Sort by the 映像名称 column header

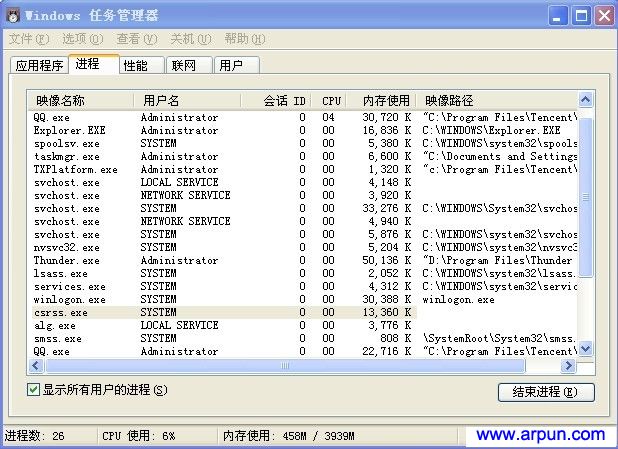[x=81, y=101]
